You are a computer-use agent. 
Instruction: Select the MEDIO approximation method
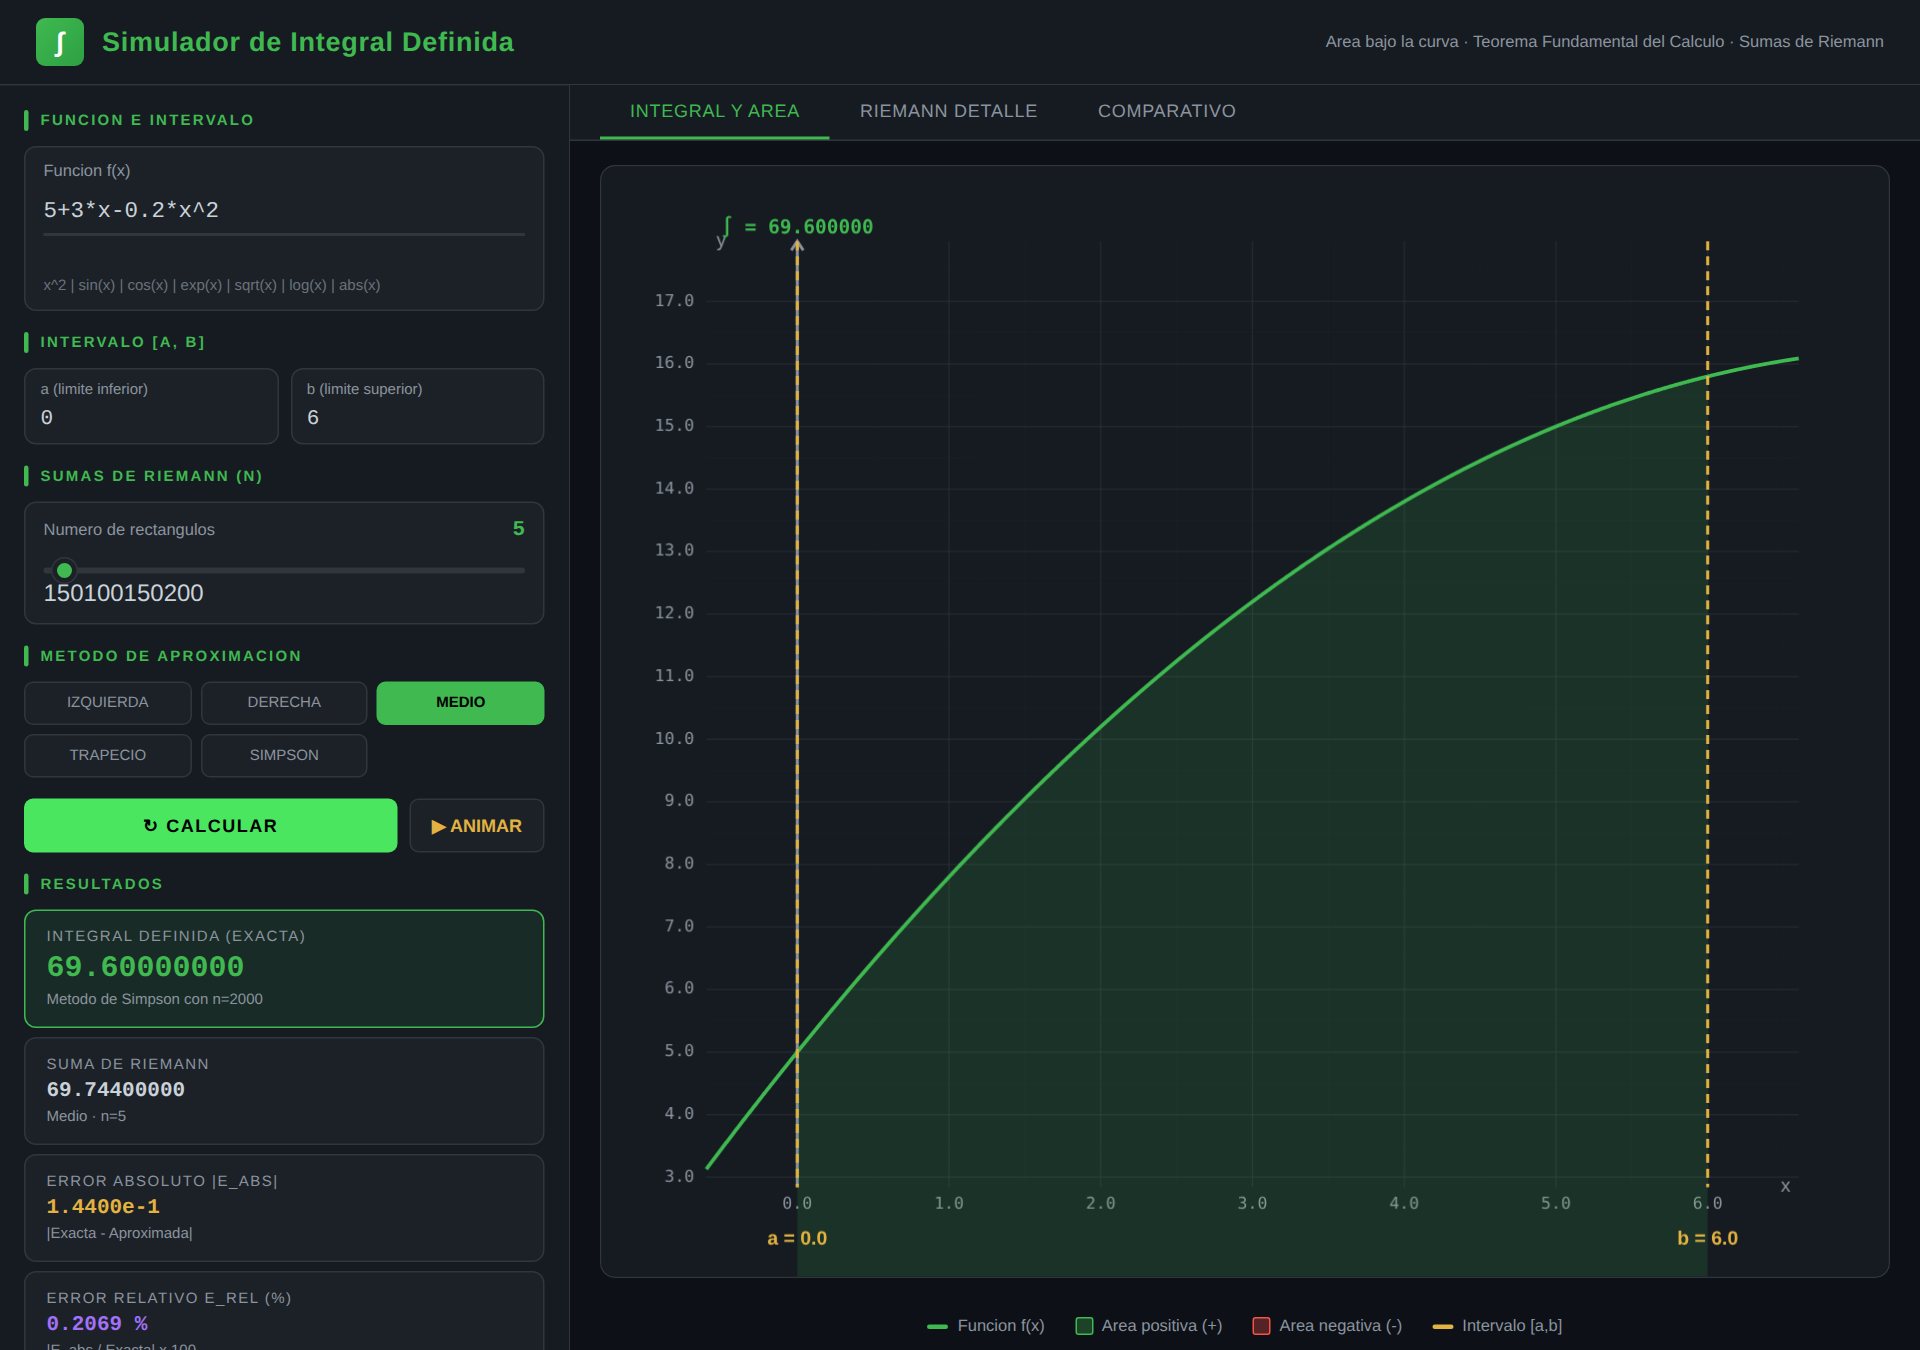coord(460,703)
